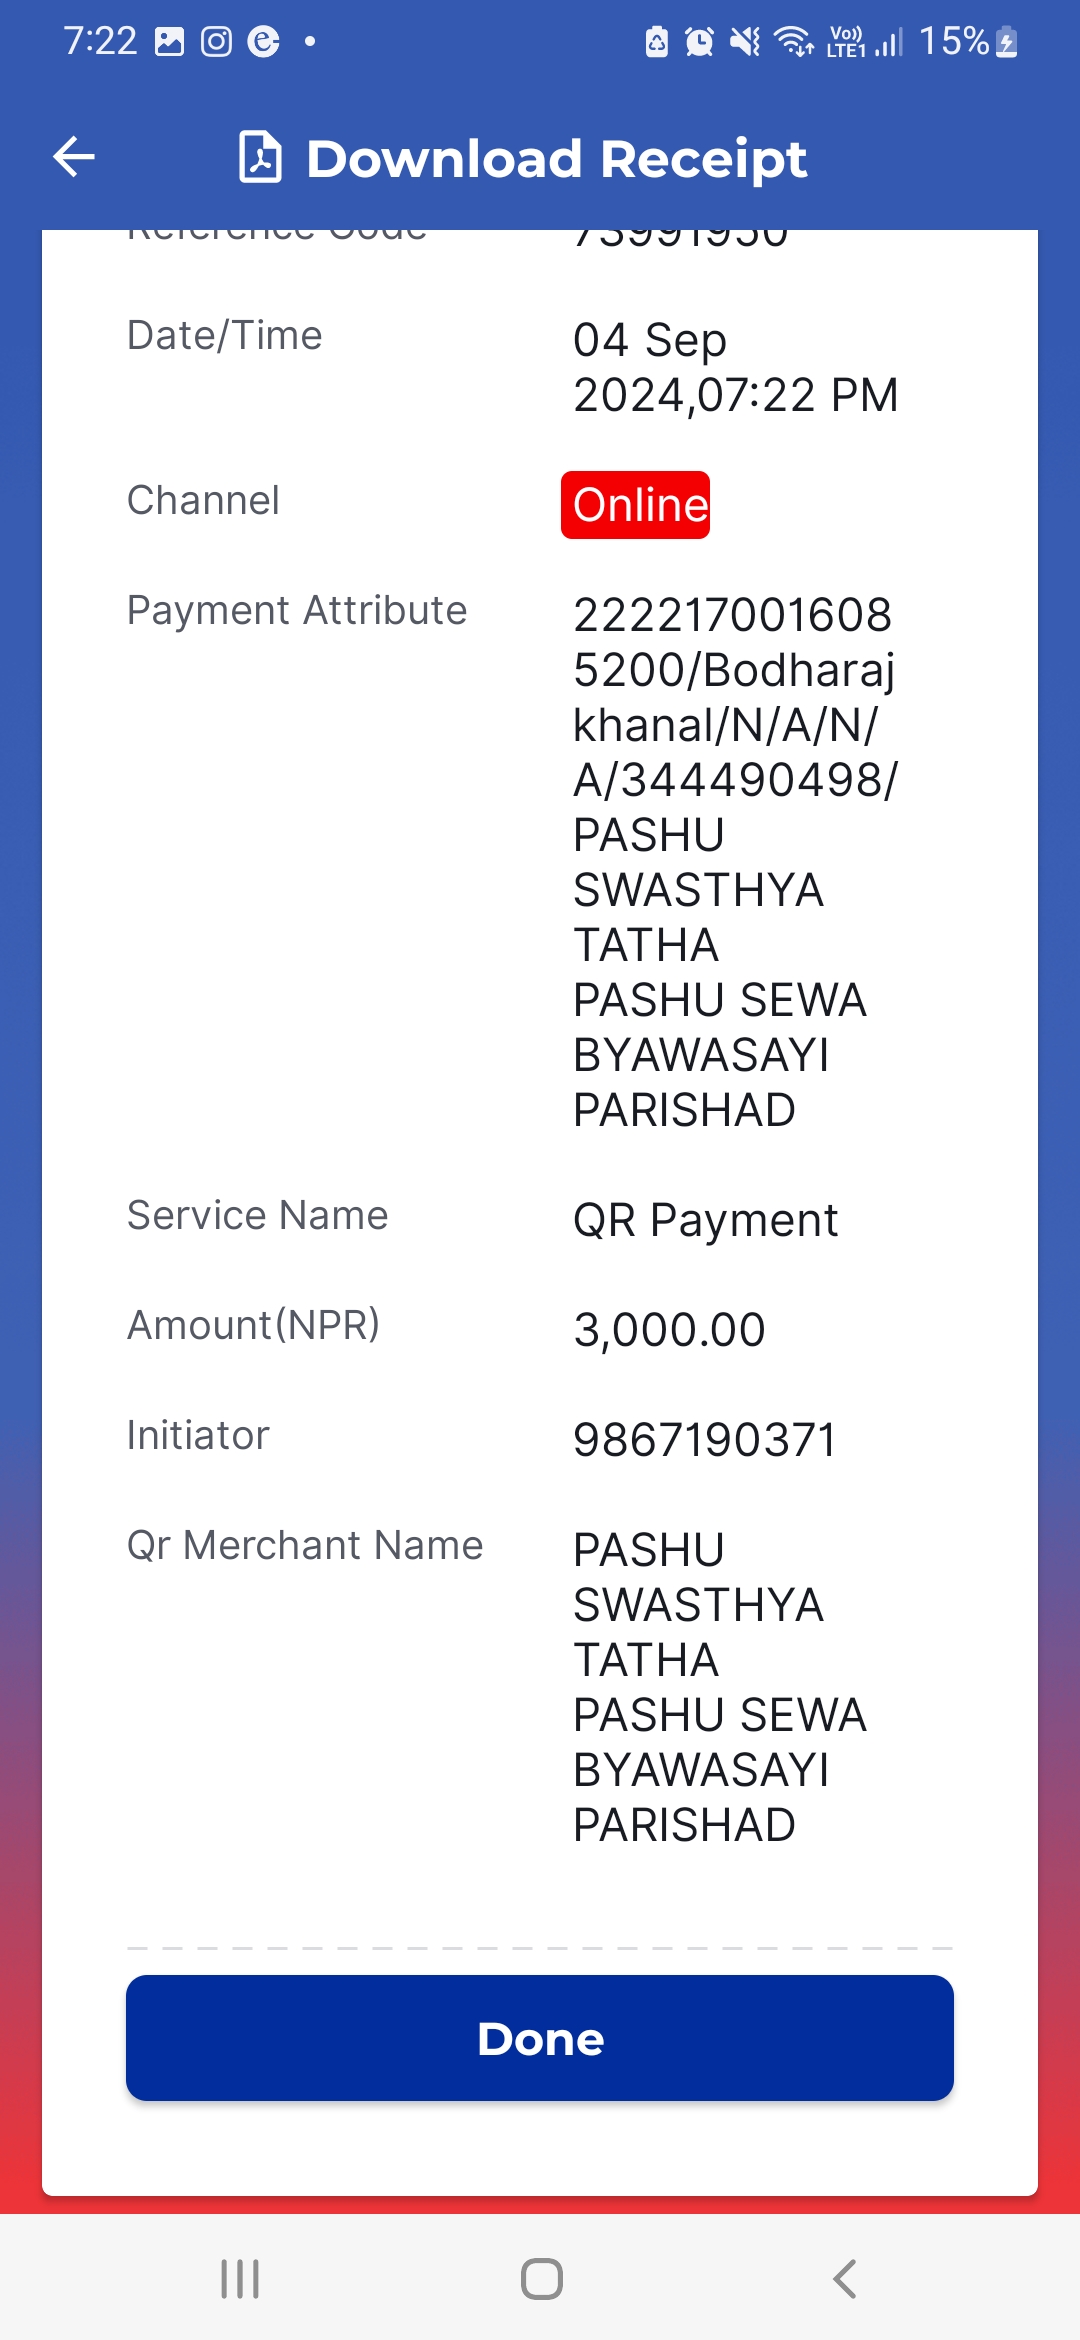Tap the Date/Time value 04 Sep 2024

coord(735,367)
